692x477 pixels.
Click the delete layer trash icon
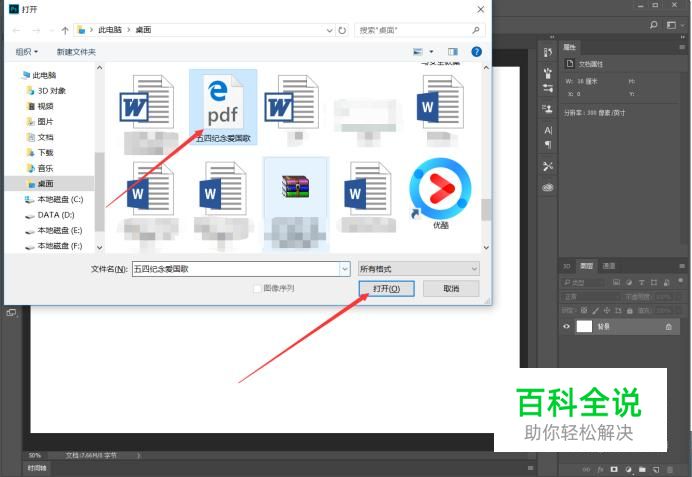[x=670, y=469]
